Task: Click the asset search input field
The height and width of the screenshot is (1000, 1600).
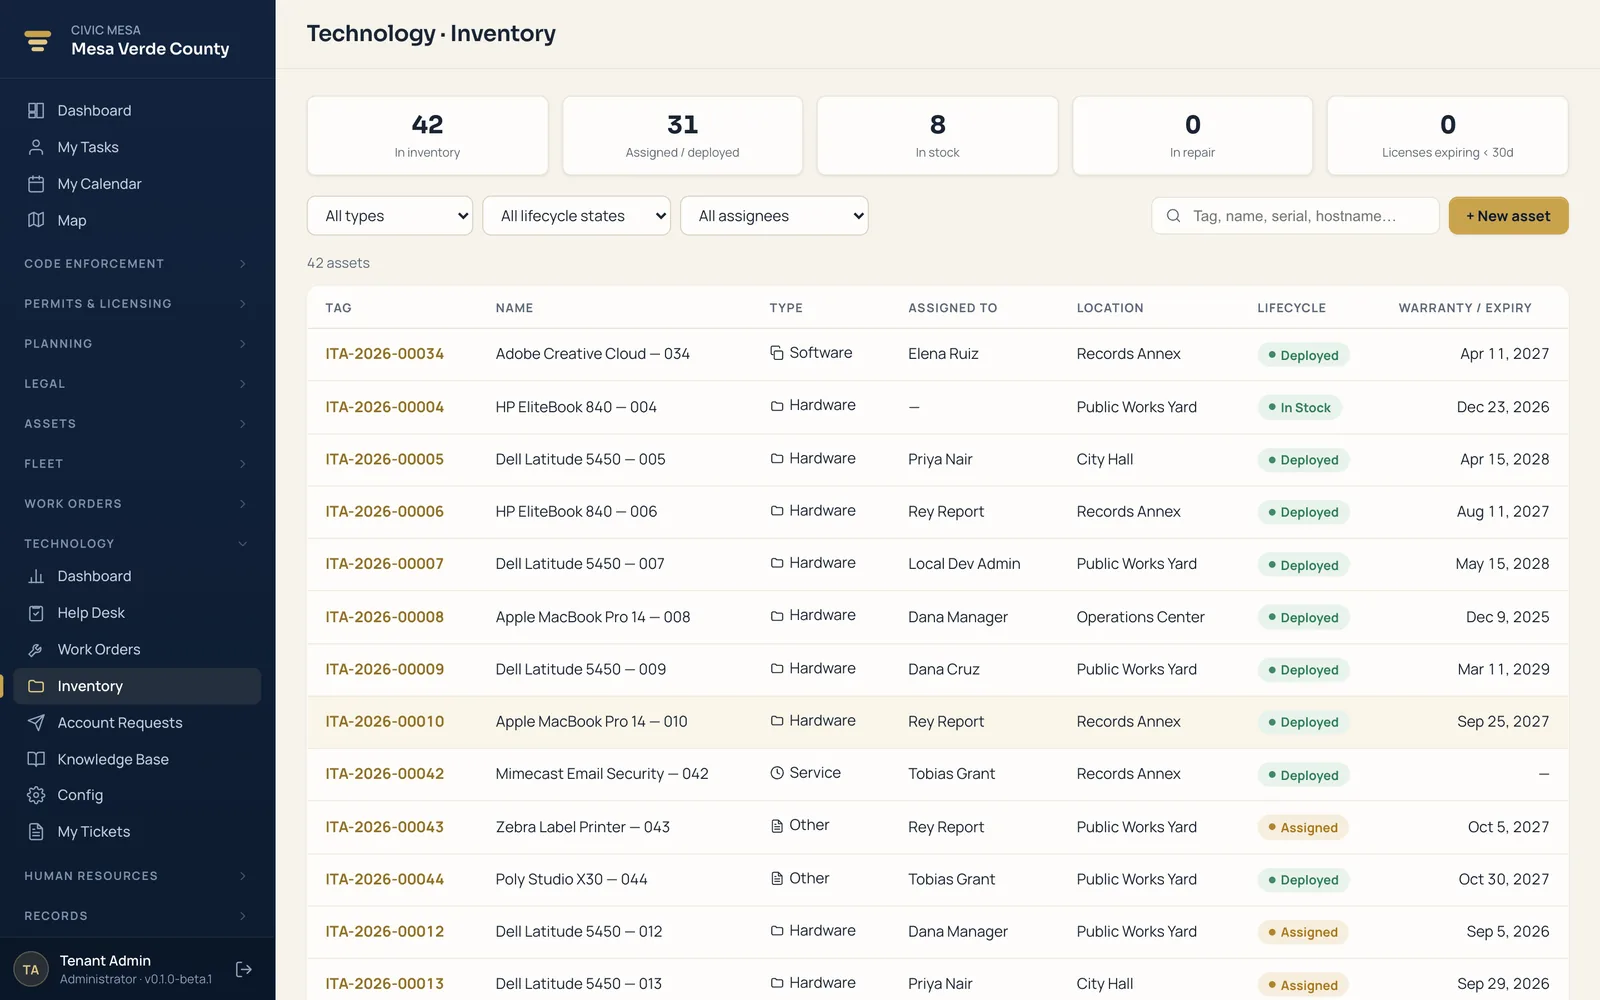Action: 1295,216
